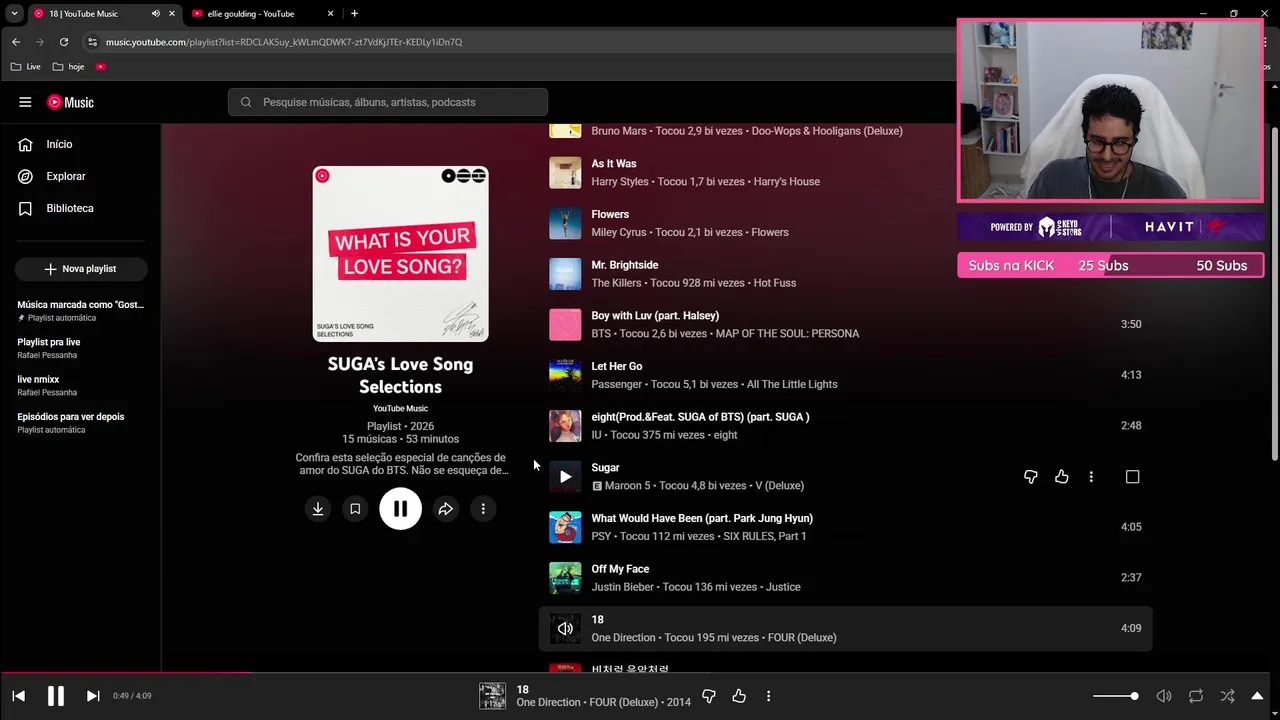Pause playlist with large round button

pyautogui.click(x=400, y=509)
